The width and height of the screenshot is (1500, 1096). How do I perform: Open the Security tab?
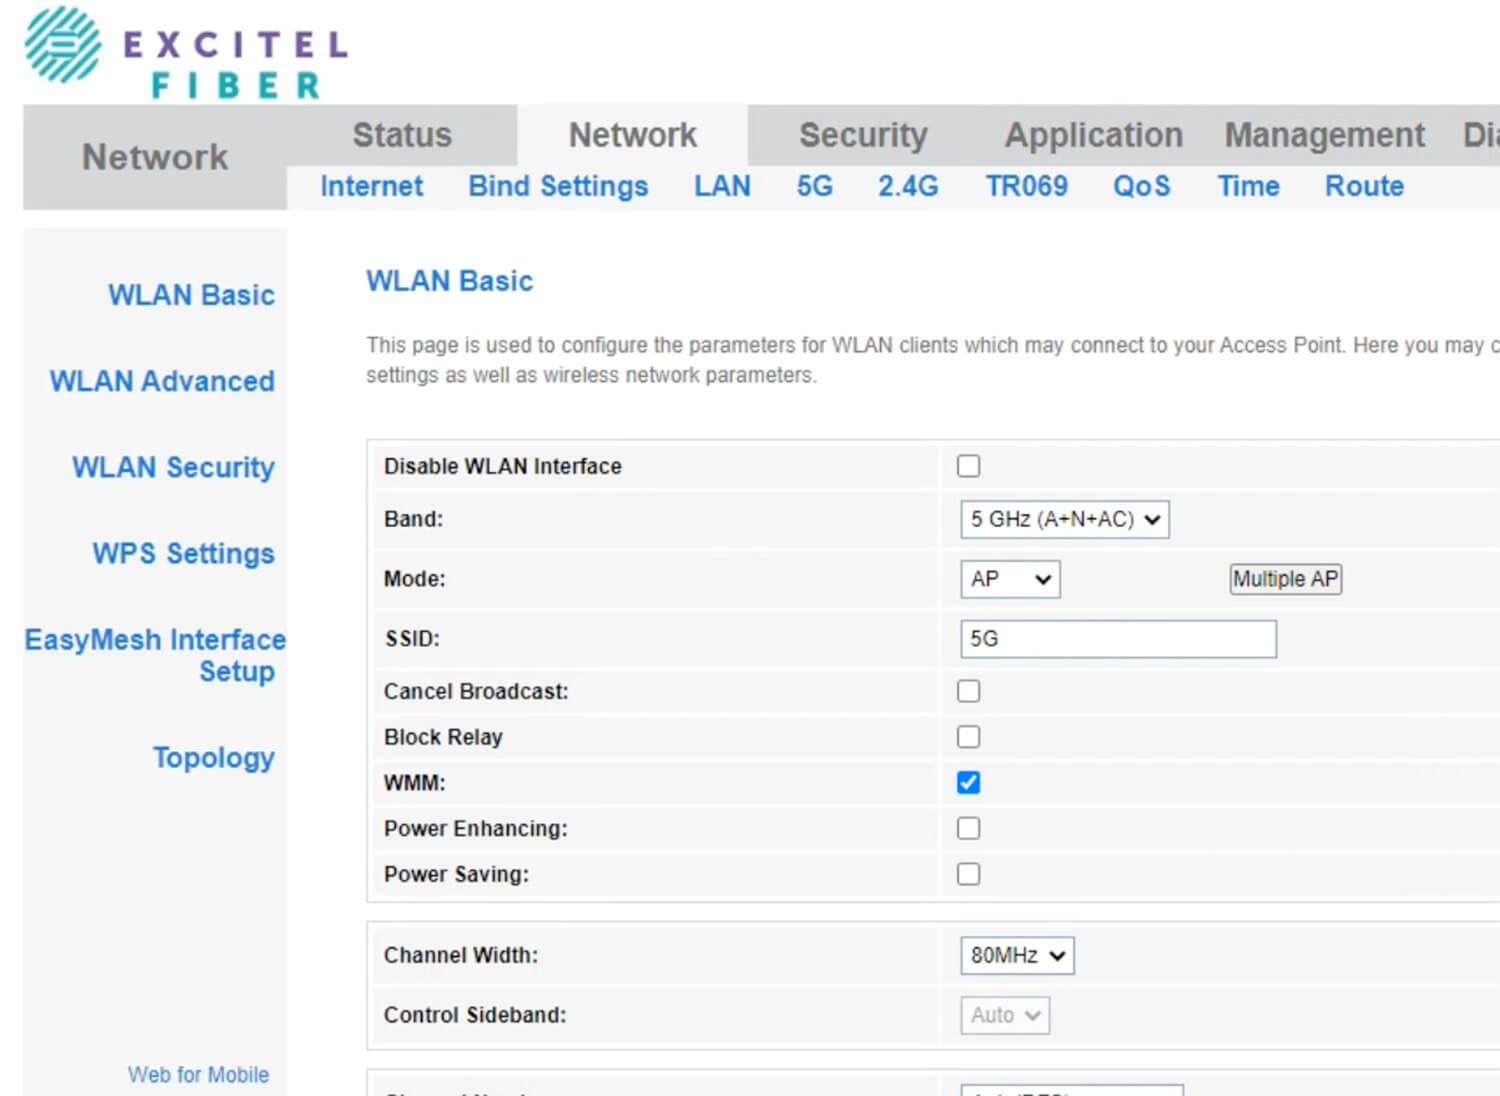(x=863, y=135)
